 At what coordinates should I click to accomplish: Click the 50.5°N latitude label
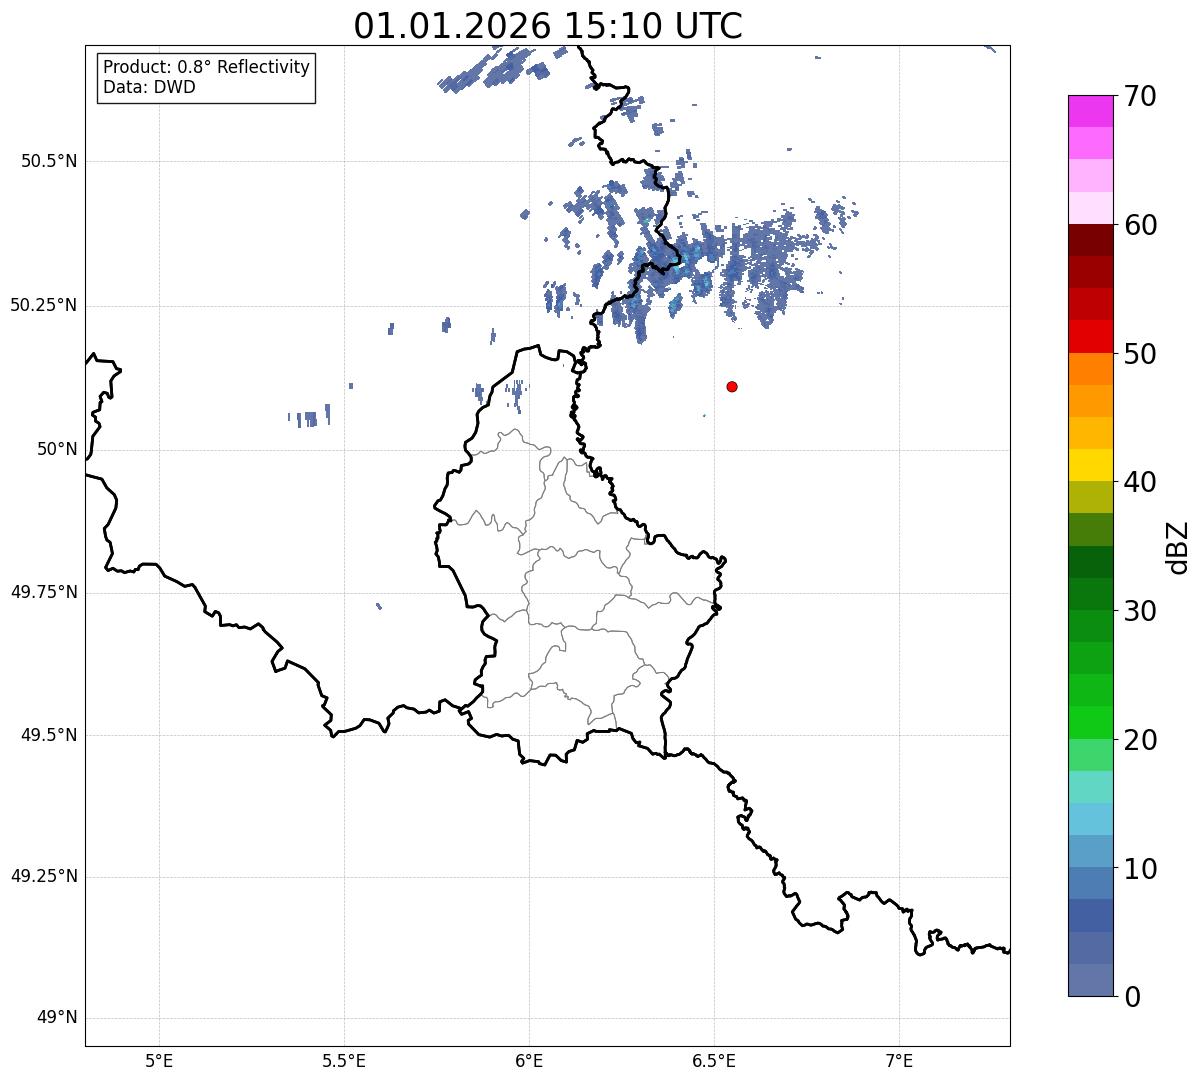point(49,161)
